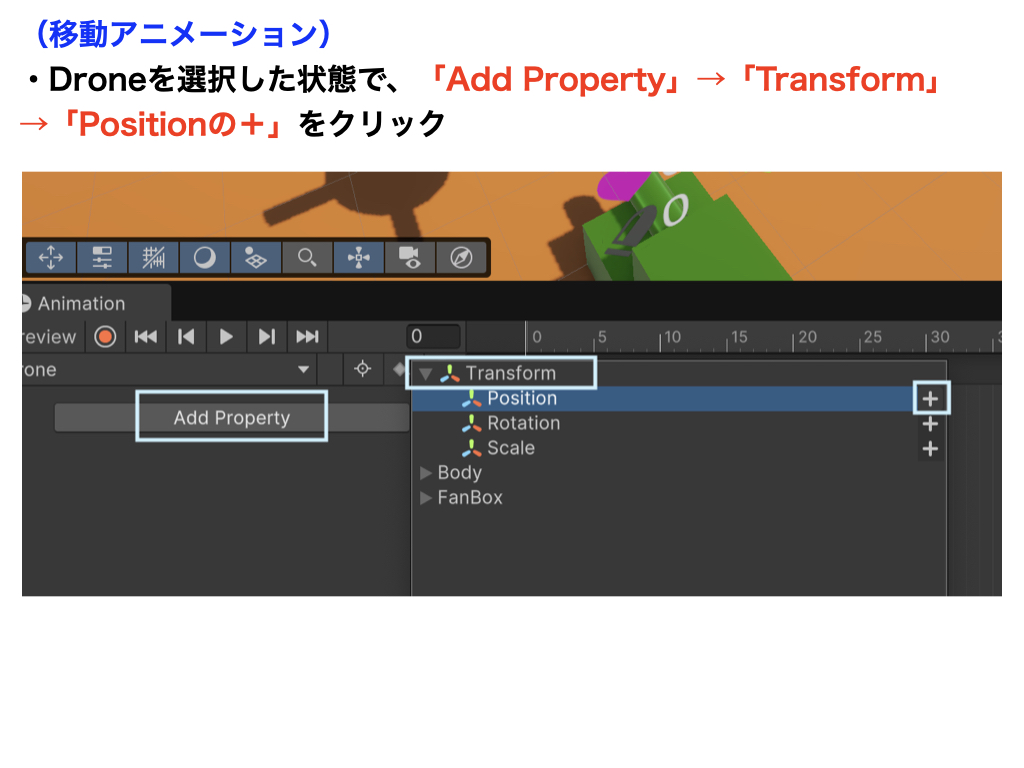Switch to the Animation tab
The width and height of the screenshot is (1024, 768).
(80, 304)
